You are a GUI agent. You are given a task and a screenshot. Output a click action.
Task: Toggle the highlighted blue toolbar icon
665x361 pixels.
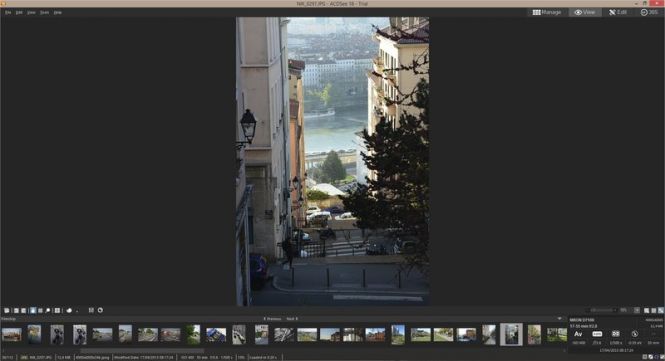[33, 311]
